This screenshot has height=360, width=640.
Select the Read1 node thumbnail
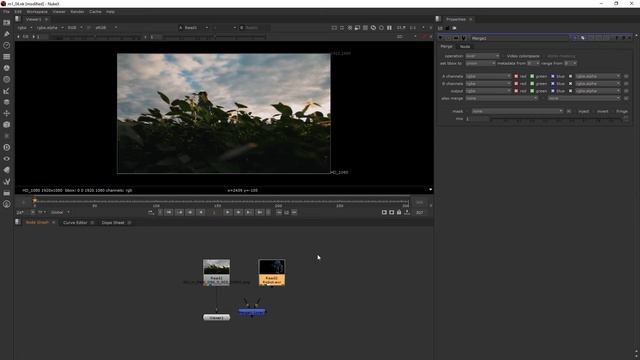pyautogui.click(x=216, y=272)
